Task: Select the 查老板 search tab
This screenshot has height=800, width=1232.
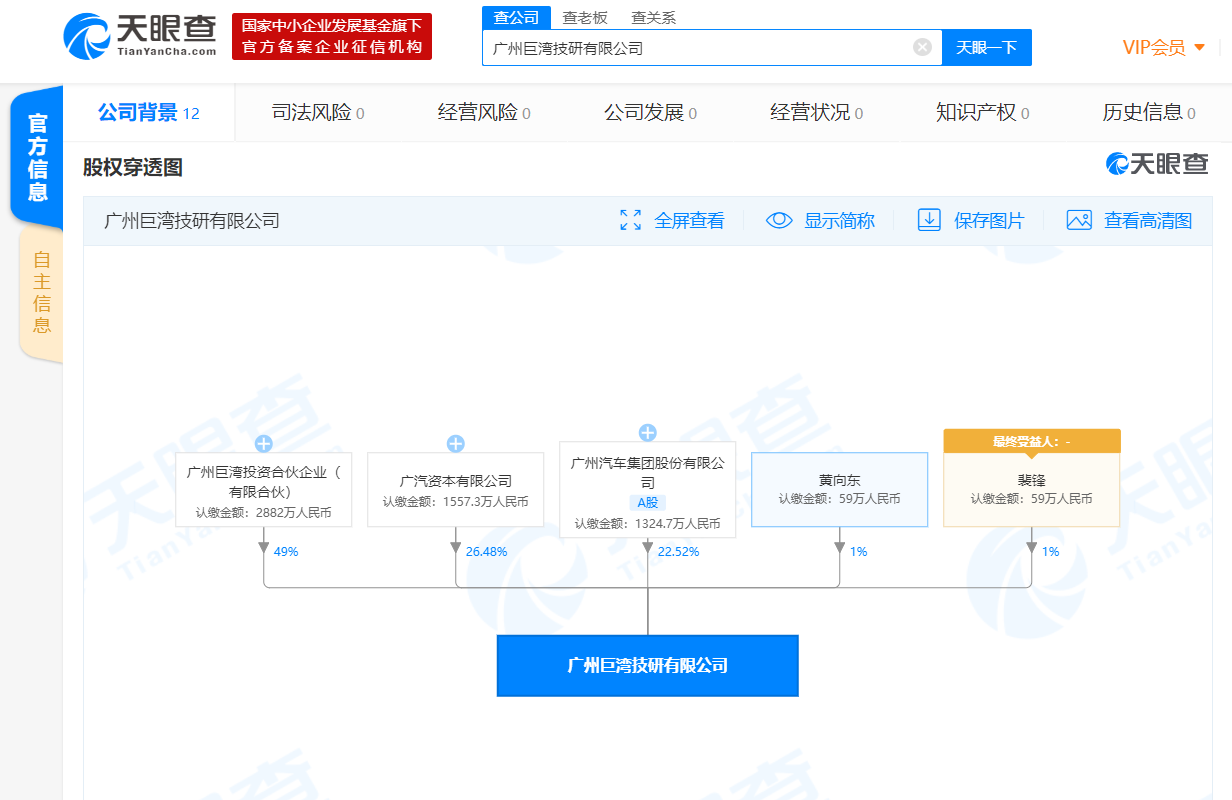Action: (x=585, y=17)
